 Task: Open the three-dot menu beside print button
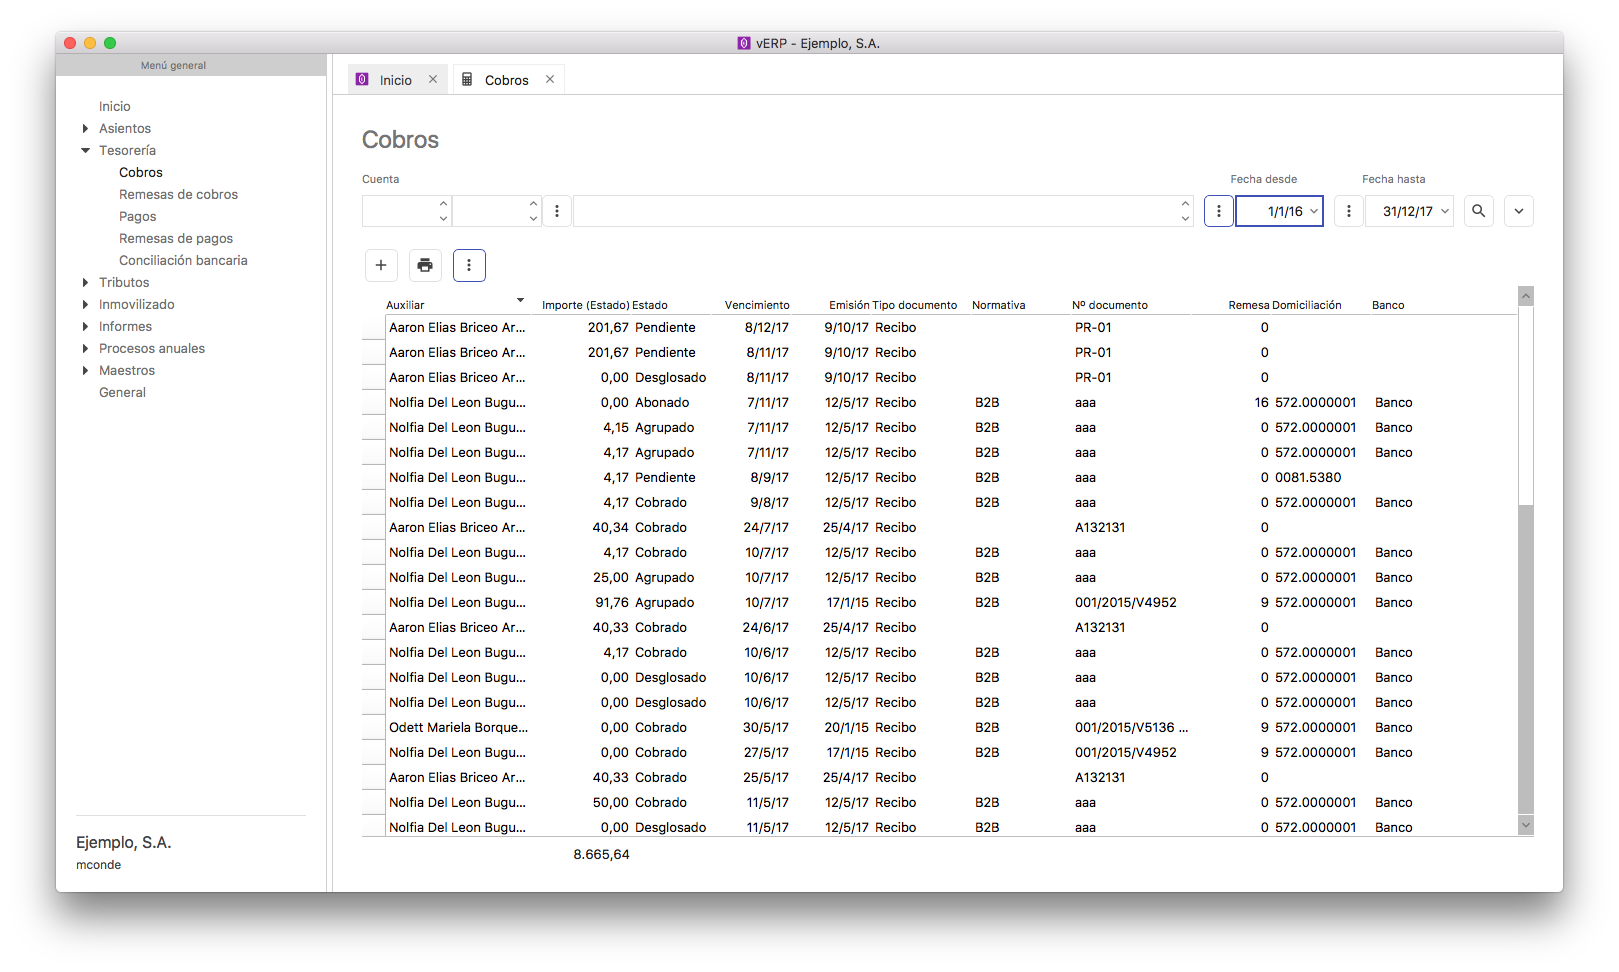click(469, 265)
